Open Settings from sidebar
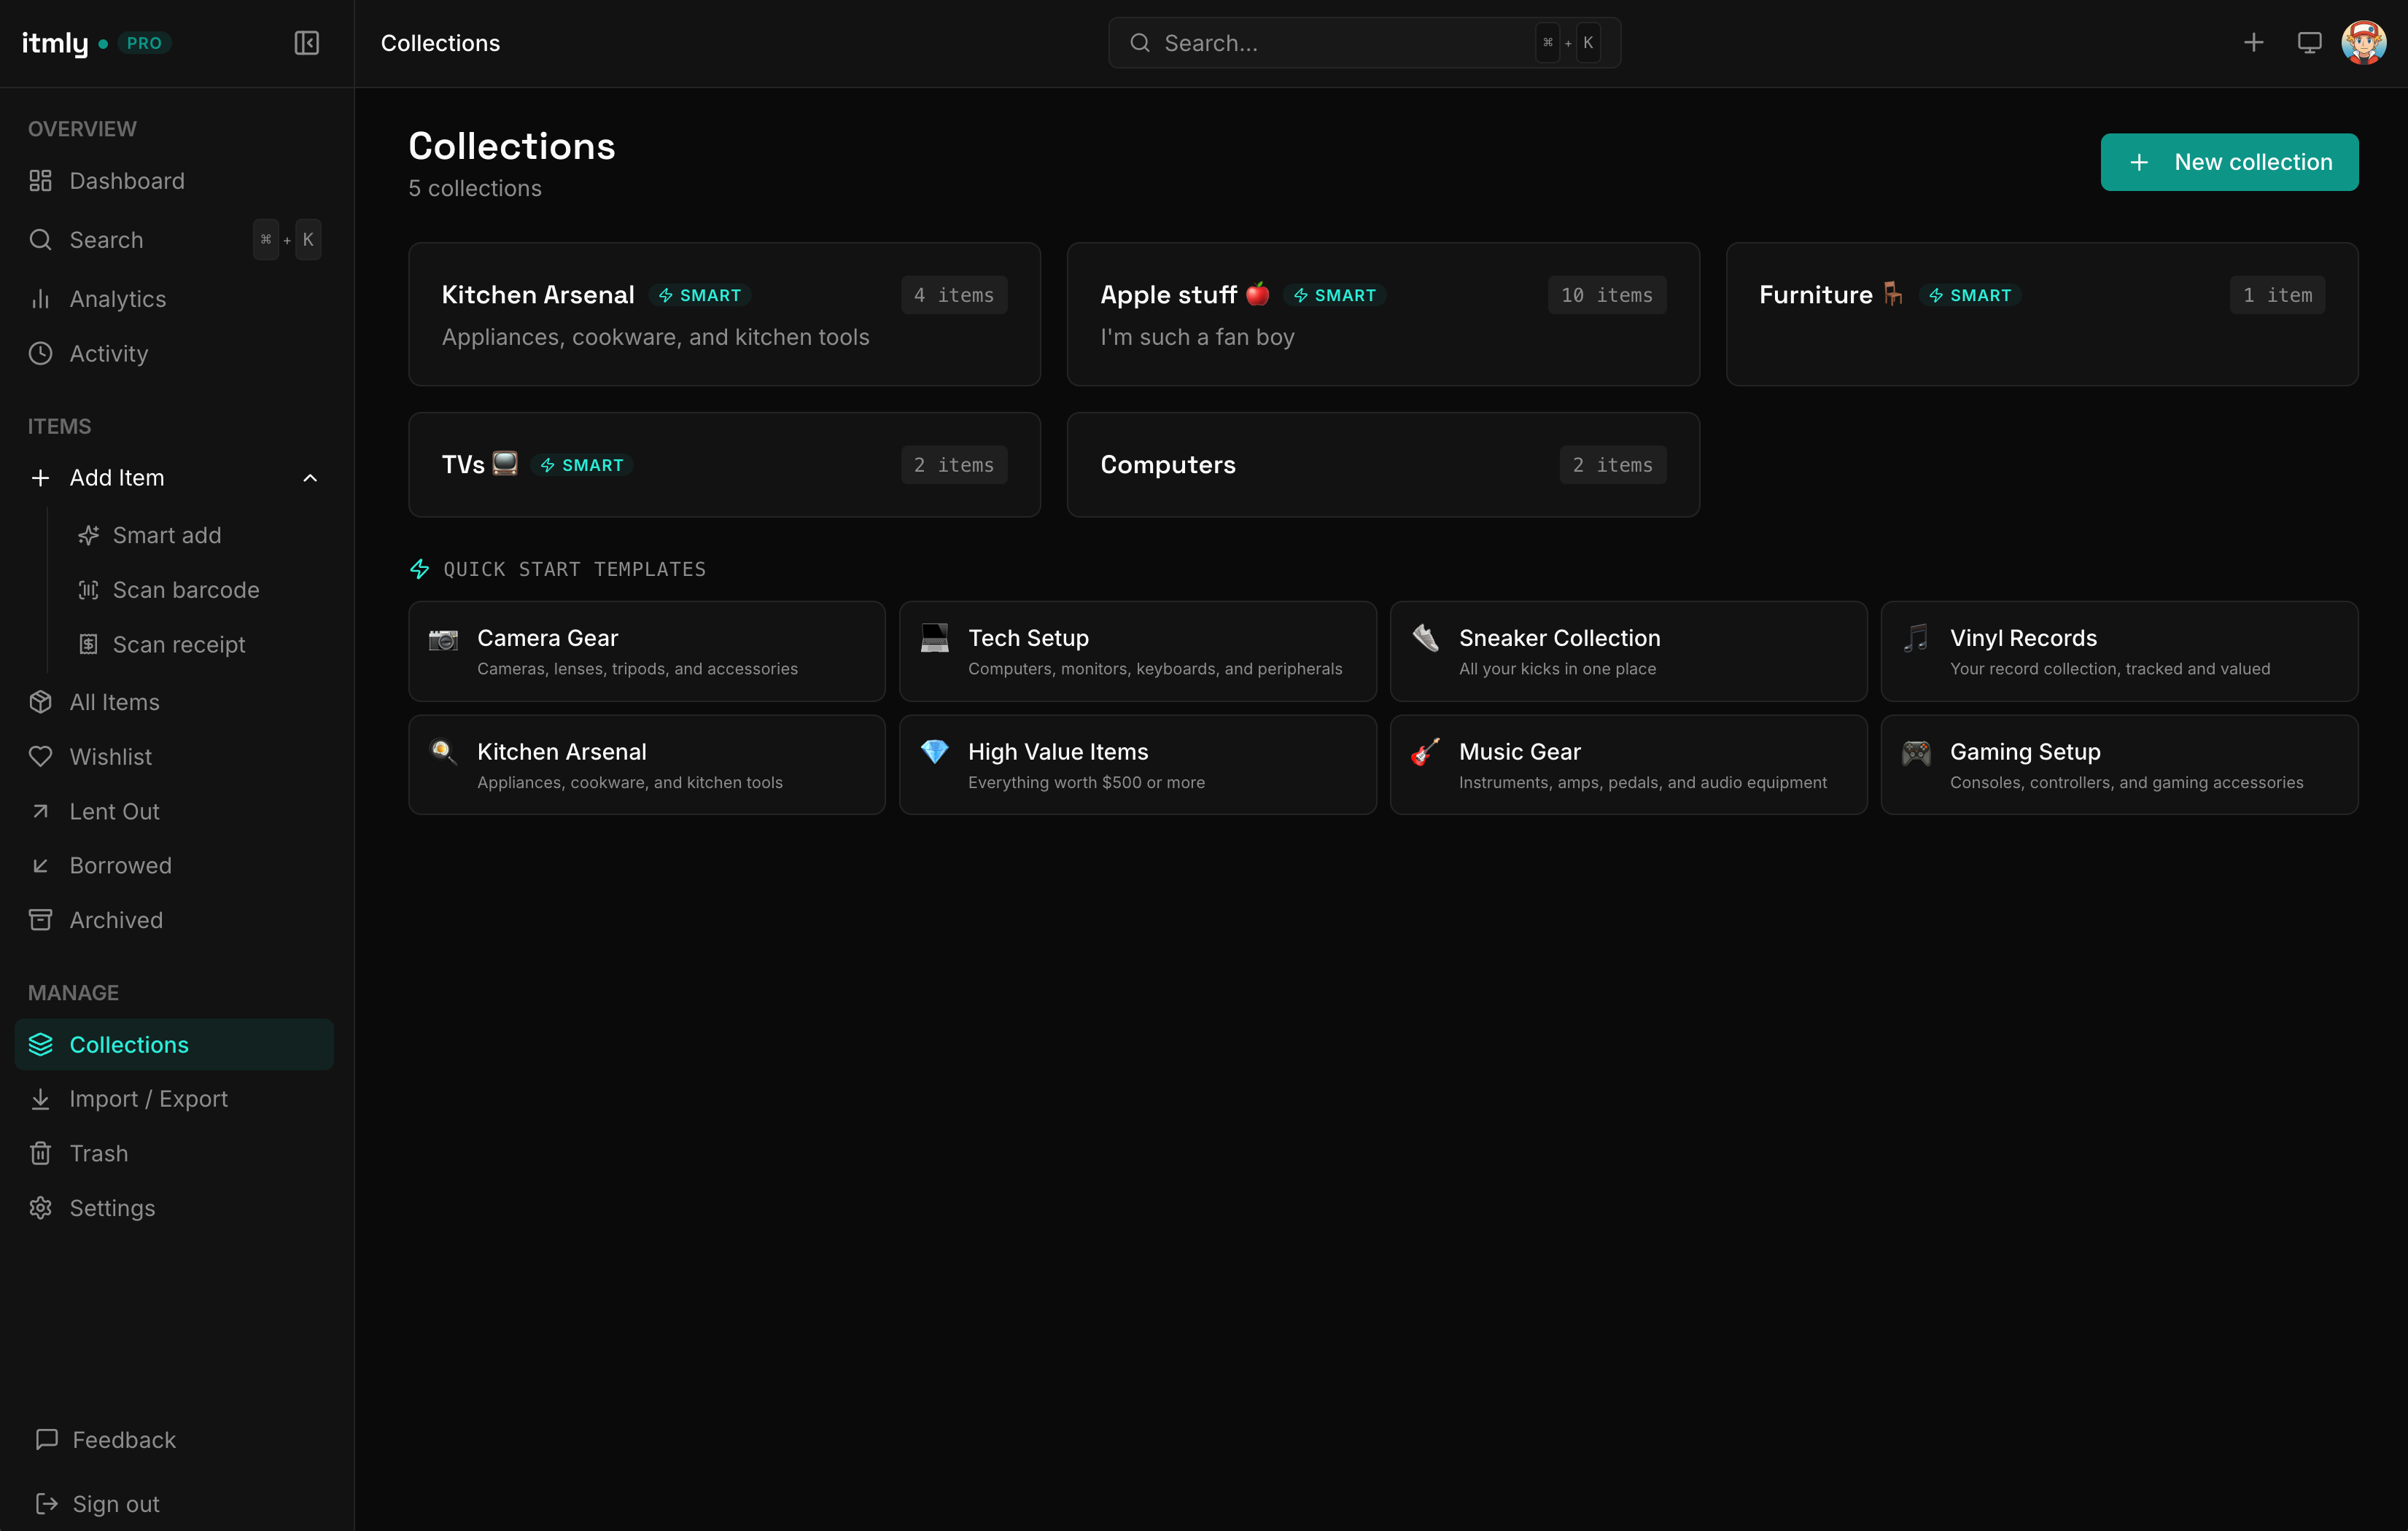The width and height of the screenshot is (2408, 1531). pos(112,1208)
